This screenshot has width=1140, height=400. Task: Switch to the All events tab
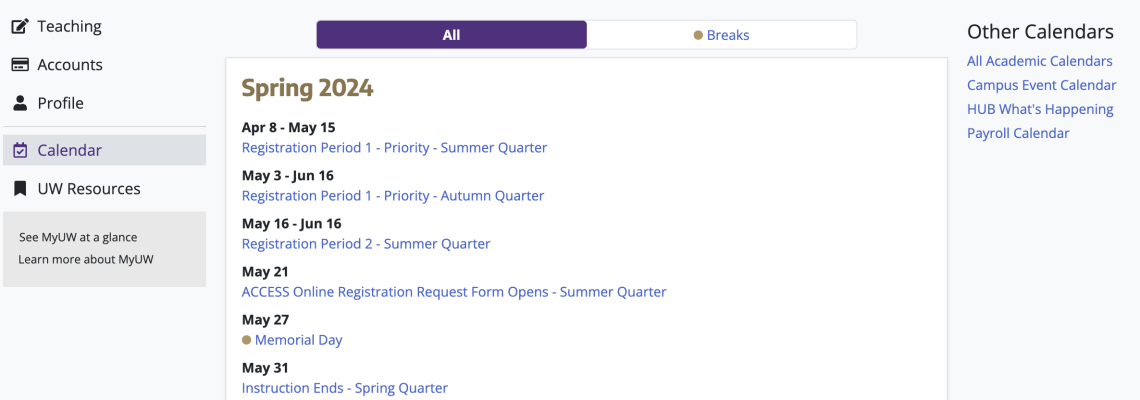(x=451, y=35)
